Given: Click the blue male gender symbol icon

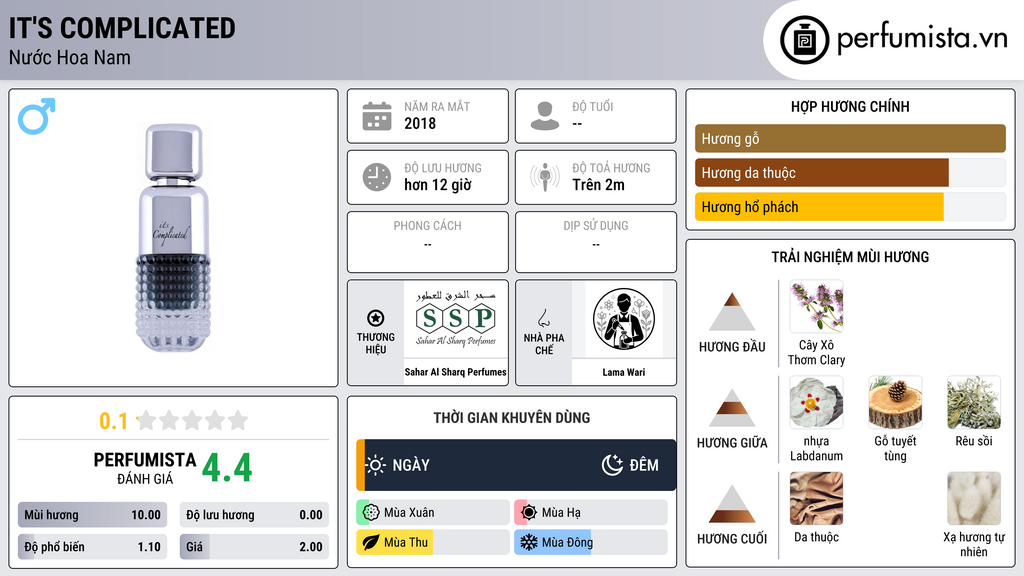Looking at the screenshot, I should (x=37, y=116).
